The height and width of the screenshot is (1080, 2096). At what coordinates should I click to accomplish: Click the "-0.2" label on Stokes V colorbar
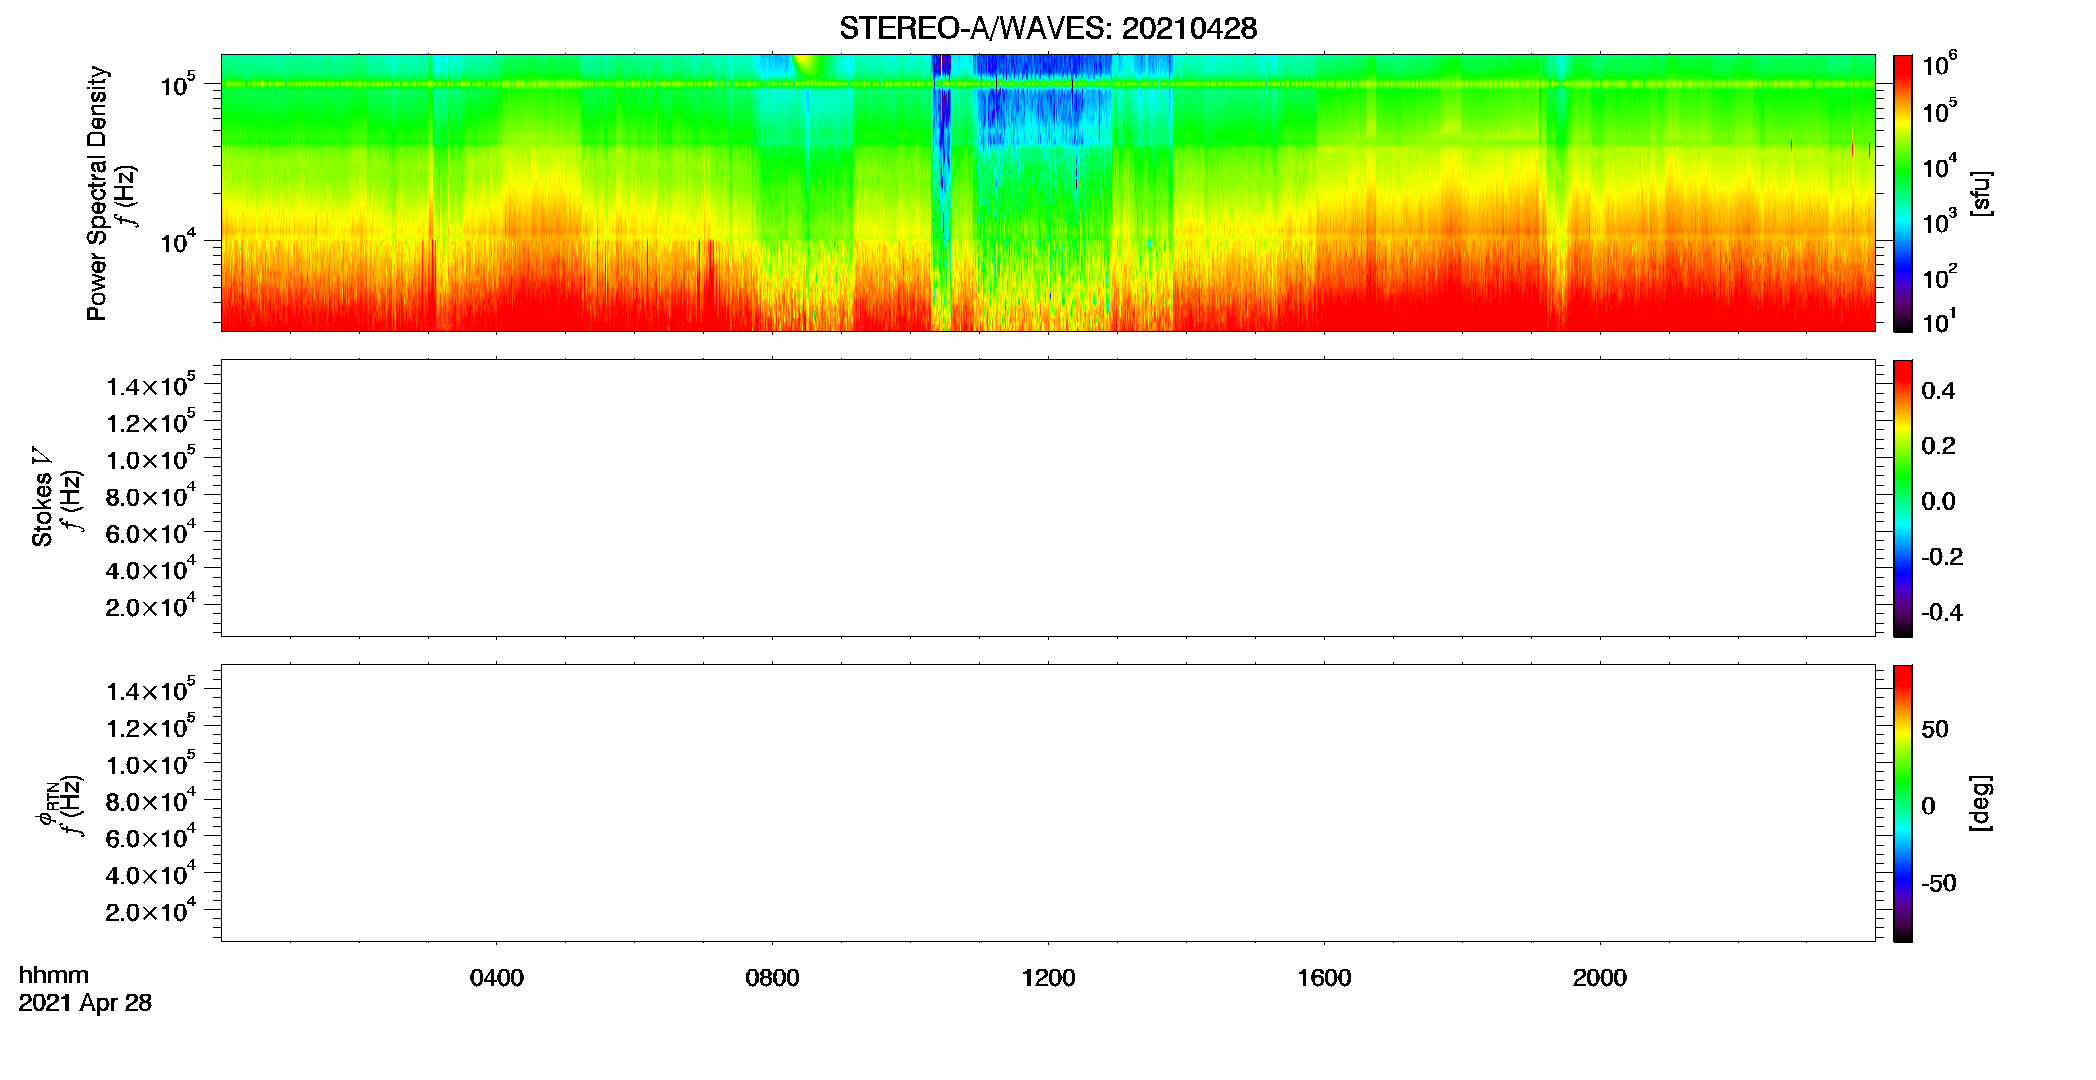pos(1942,557)
